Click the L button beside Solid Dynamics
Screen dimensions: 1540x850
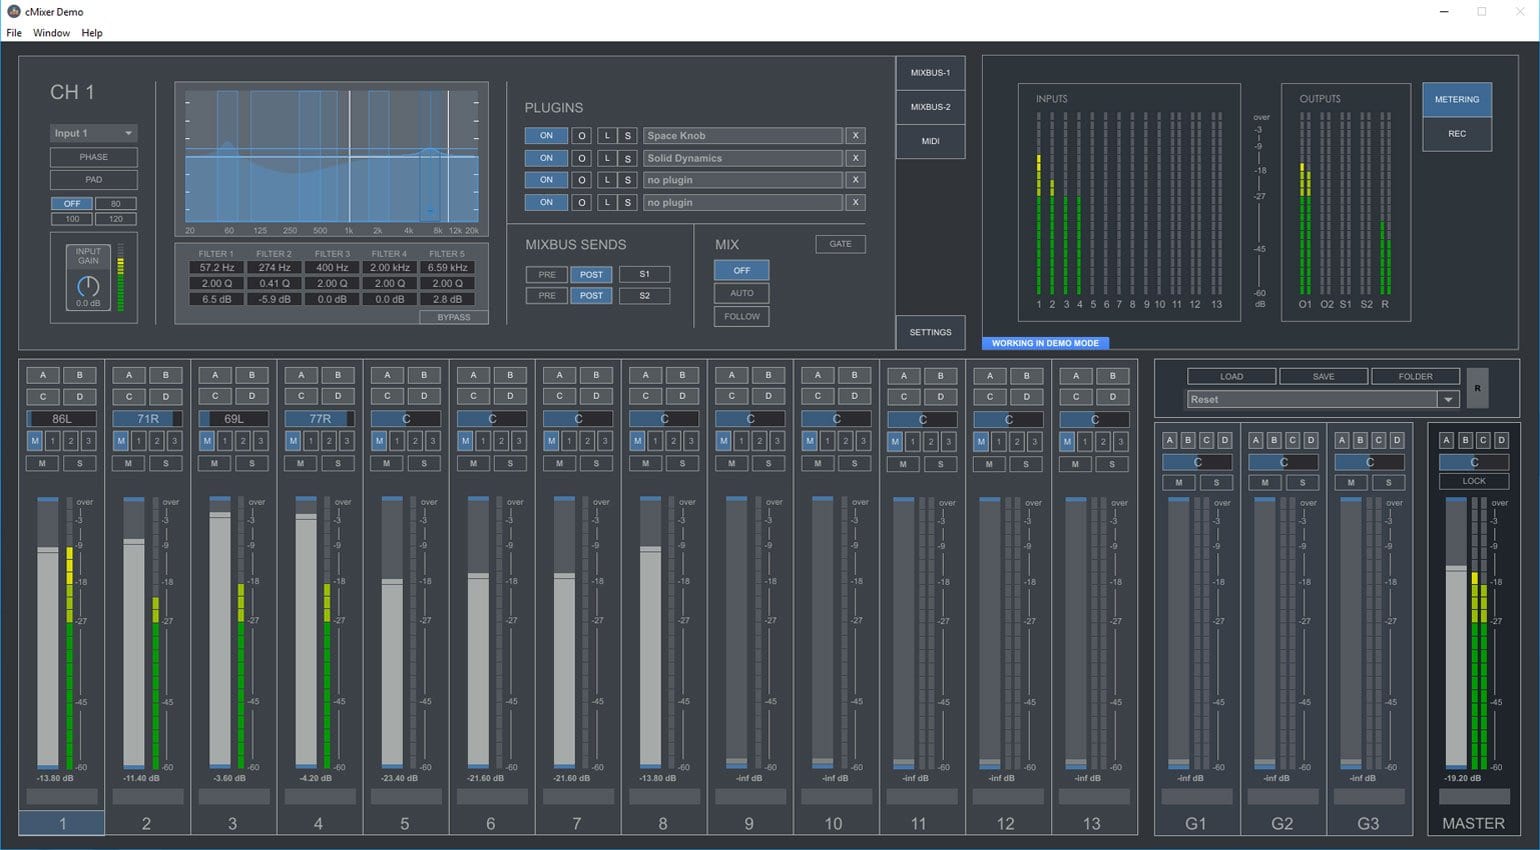pos(607,158)
